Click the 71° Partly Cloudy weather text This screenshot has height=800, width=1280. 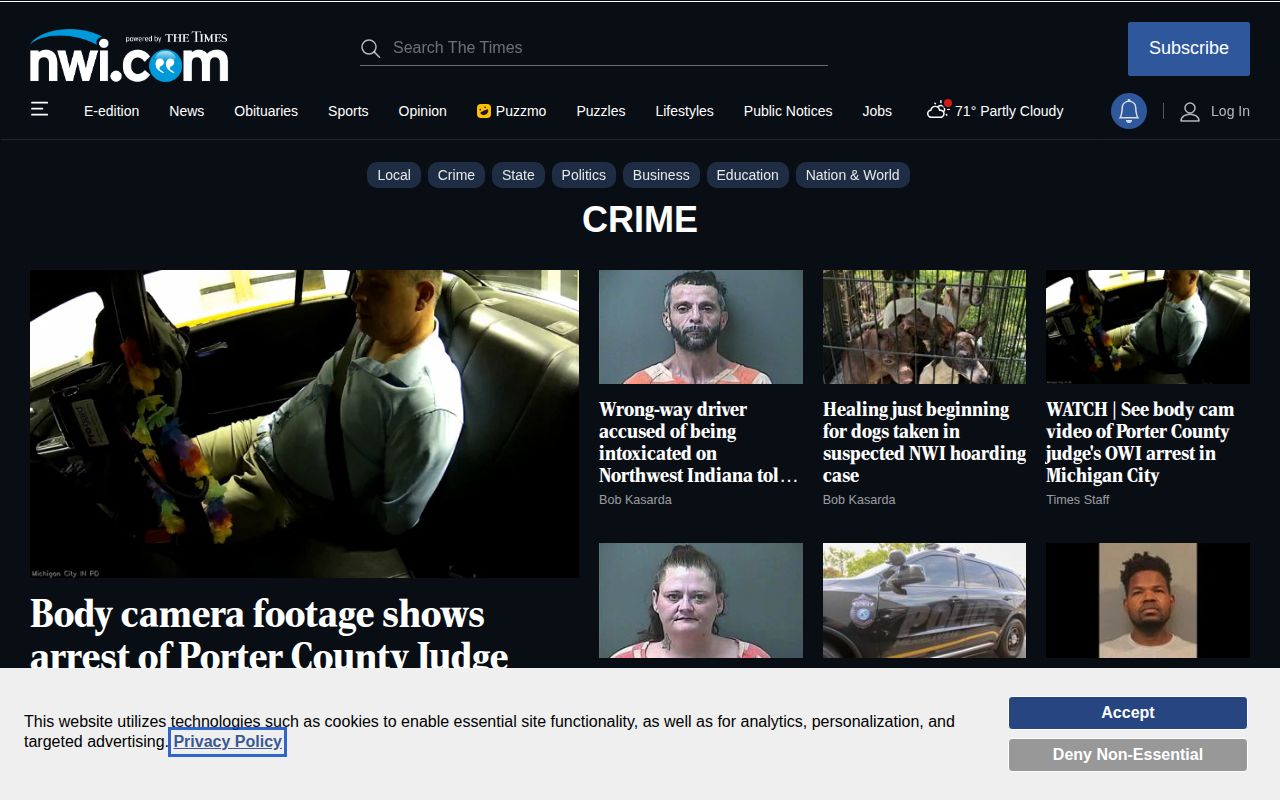(1009, 111)
